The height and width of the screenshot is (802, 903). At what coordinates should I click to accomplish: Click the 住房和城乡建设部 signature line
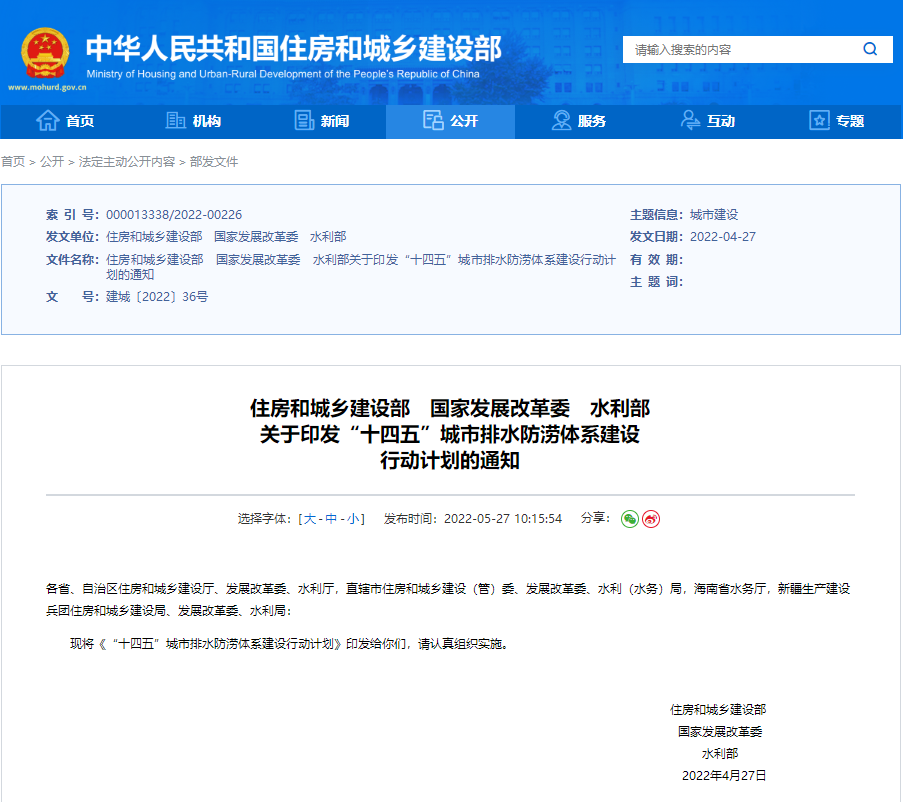click(x=718, y=710)
